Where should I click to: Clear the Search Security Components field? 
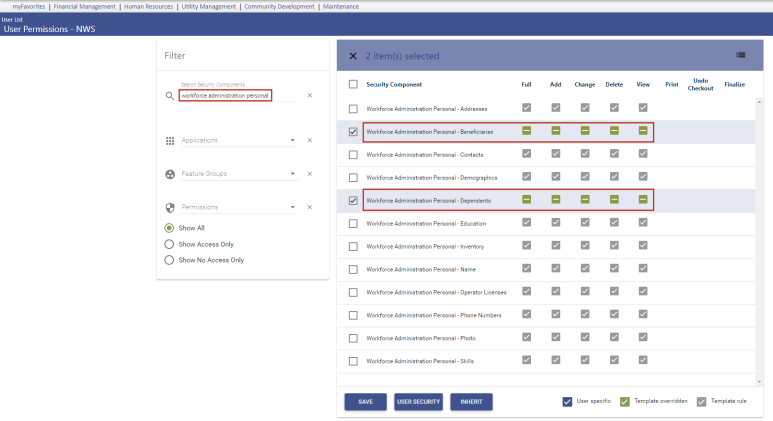coord(309,96)
